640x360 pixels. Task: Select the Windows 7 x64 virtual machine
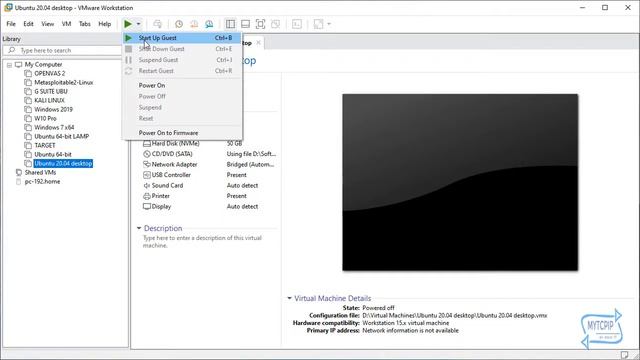point(54,127)
